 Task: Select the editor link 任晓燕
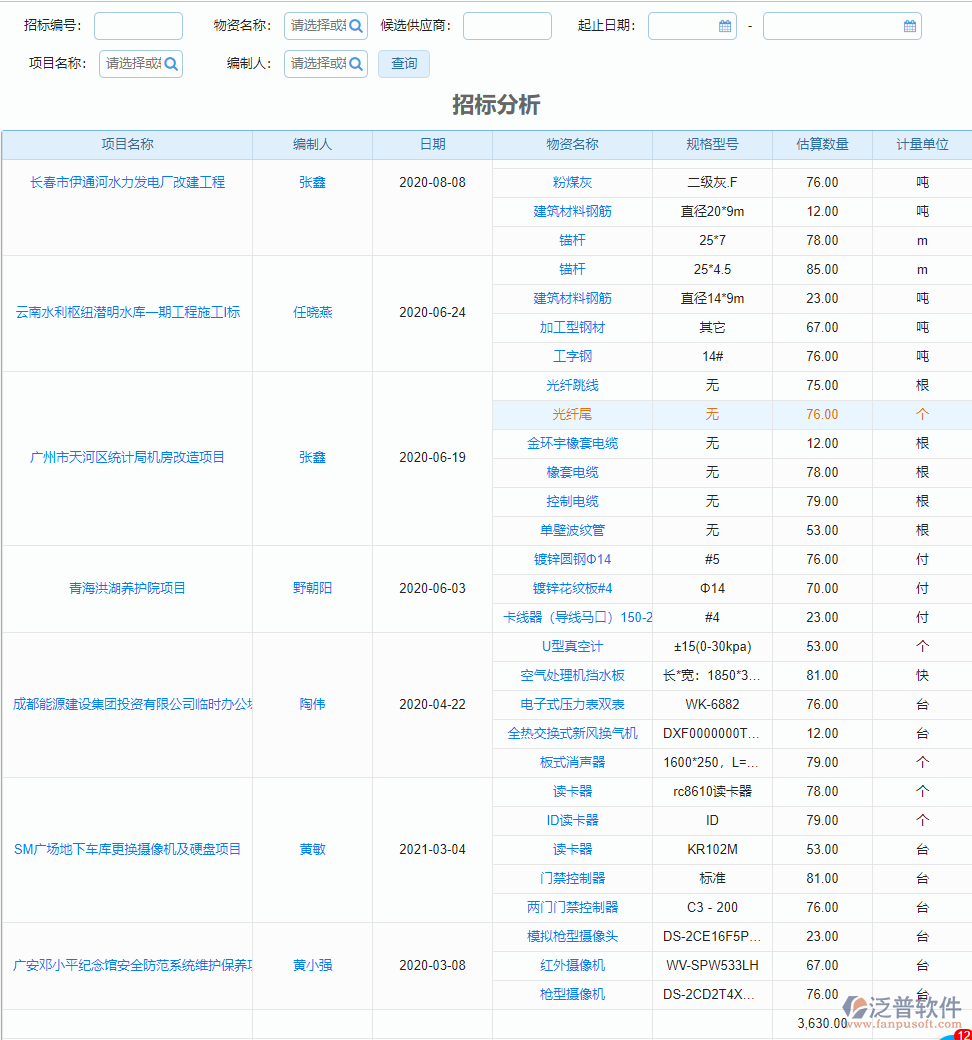pyautogui.click(x=311, y=312)
